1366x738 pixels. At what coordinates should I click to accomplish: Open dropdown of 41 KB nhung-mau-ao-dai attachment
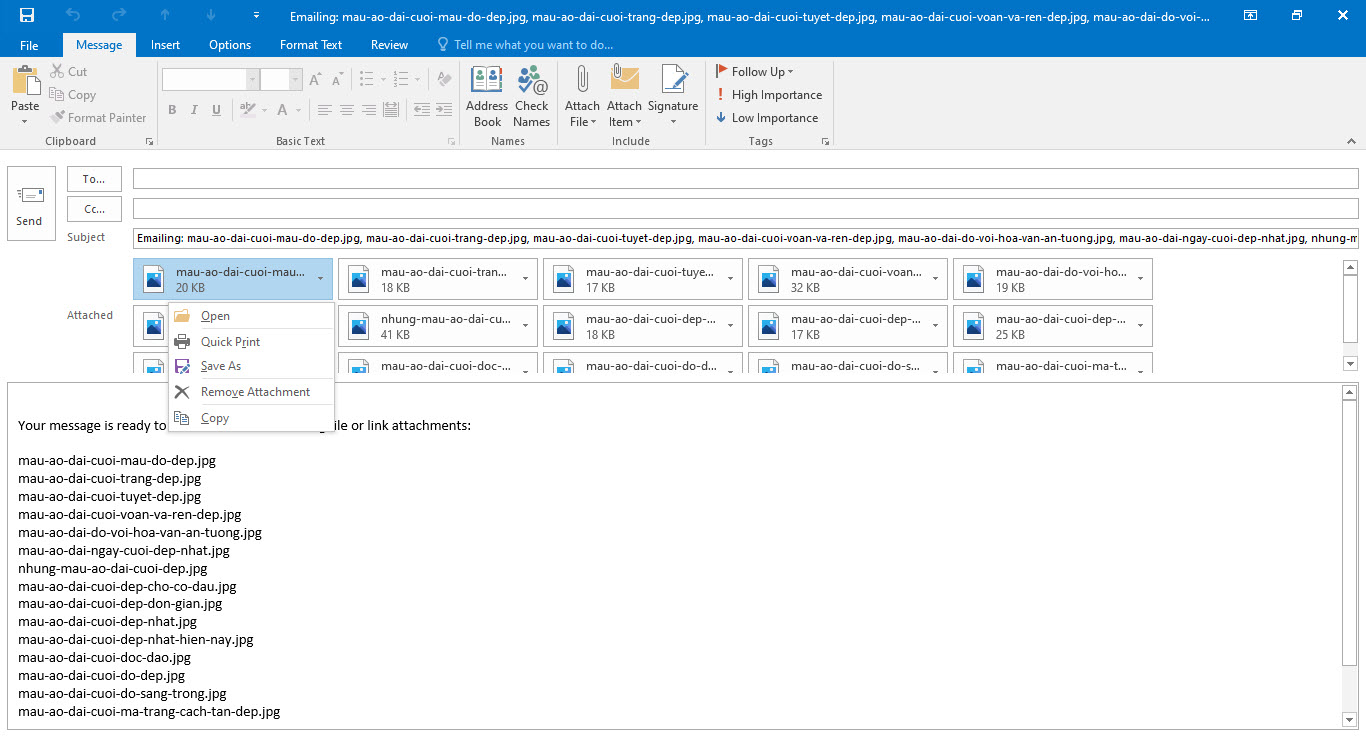(x=526, y=326)
